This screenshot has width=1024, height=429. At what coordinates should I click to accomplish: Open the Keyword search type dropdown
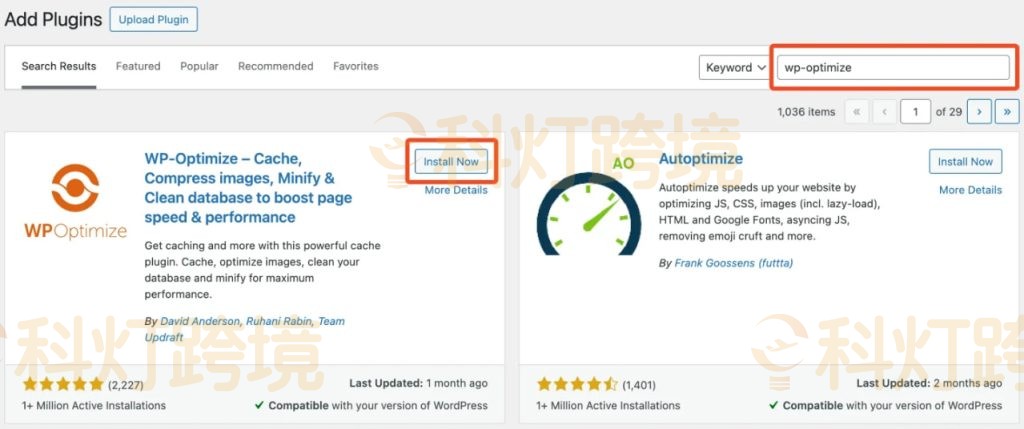tap(734, 67)
